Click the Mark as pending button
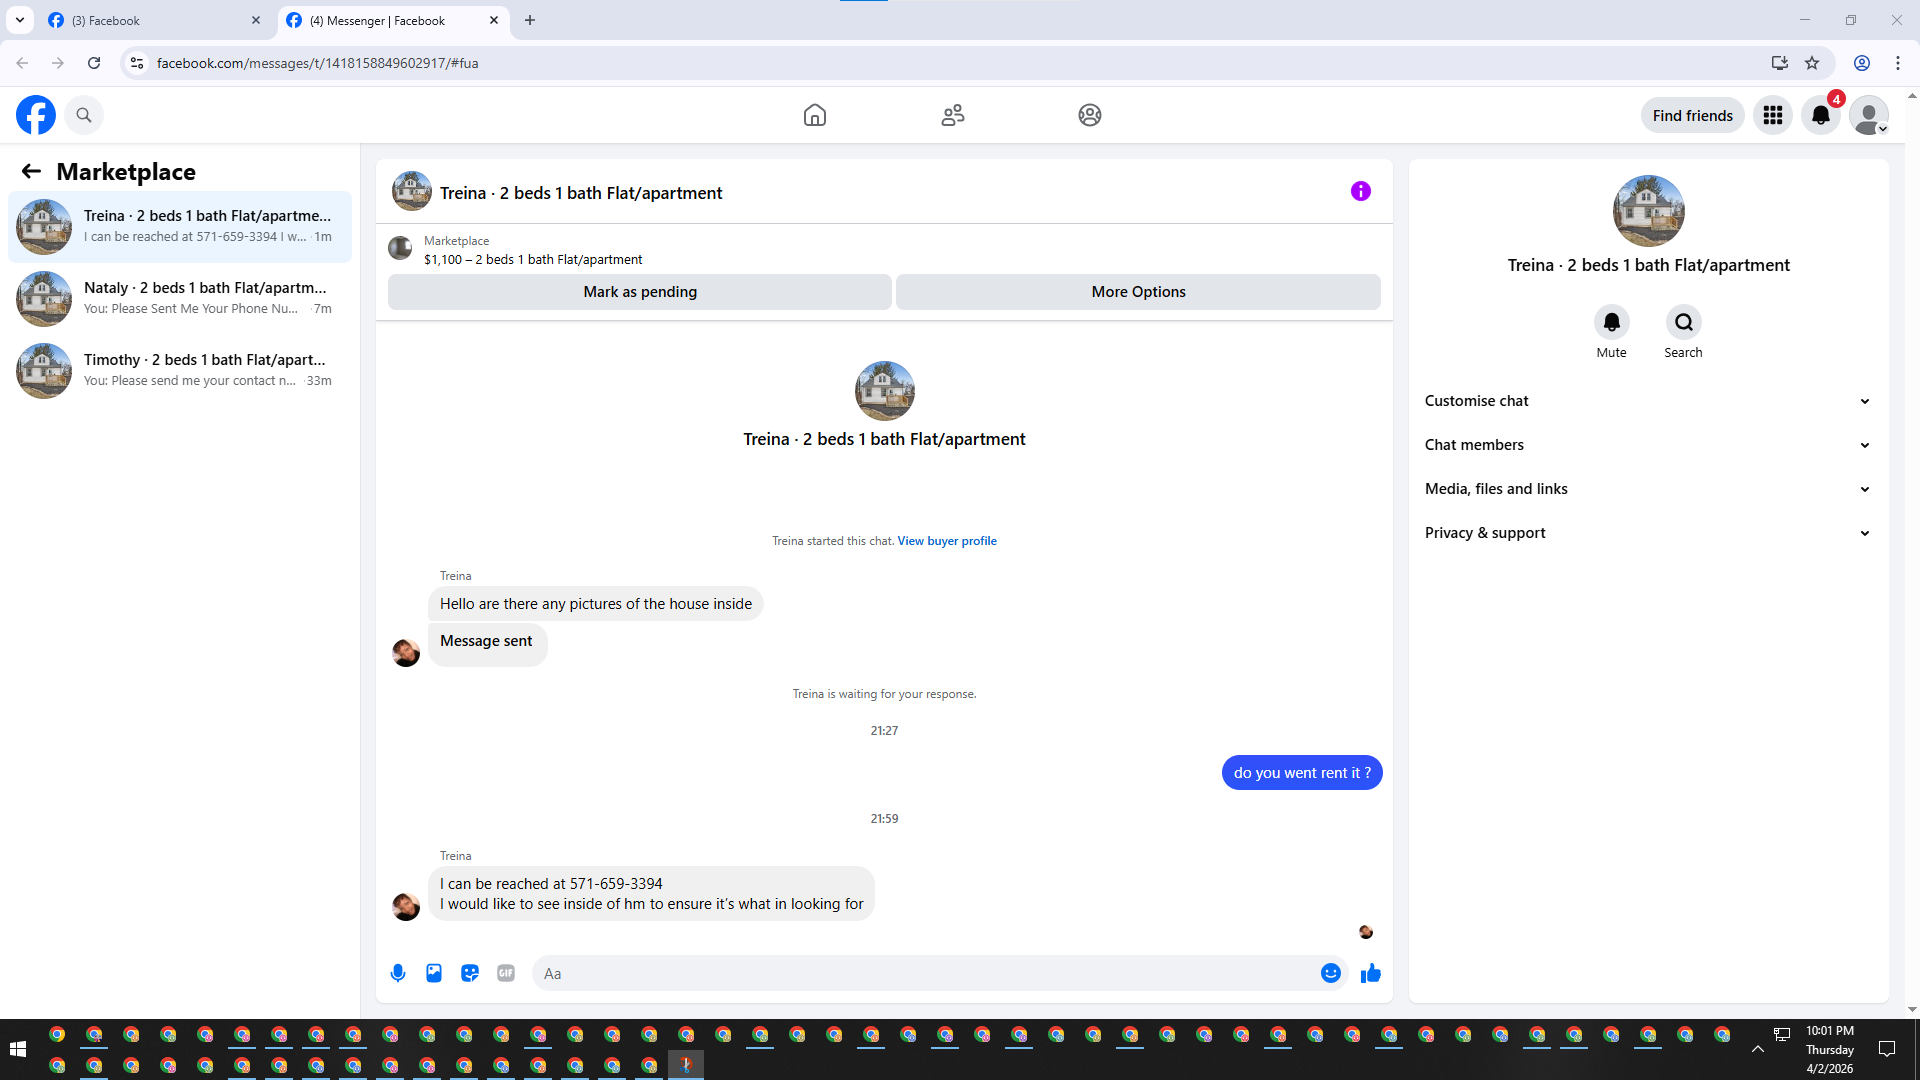 640,292
